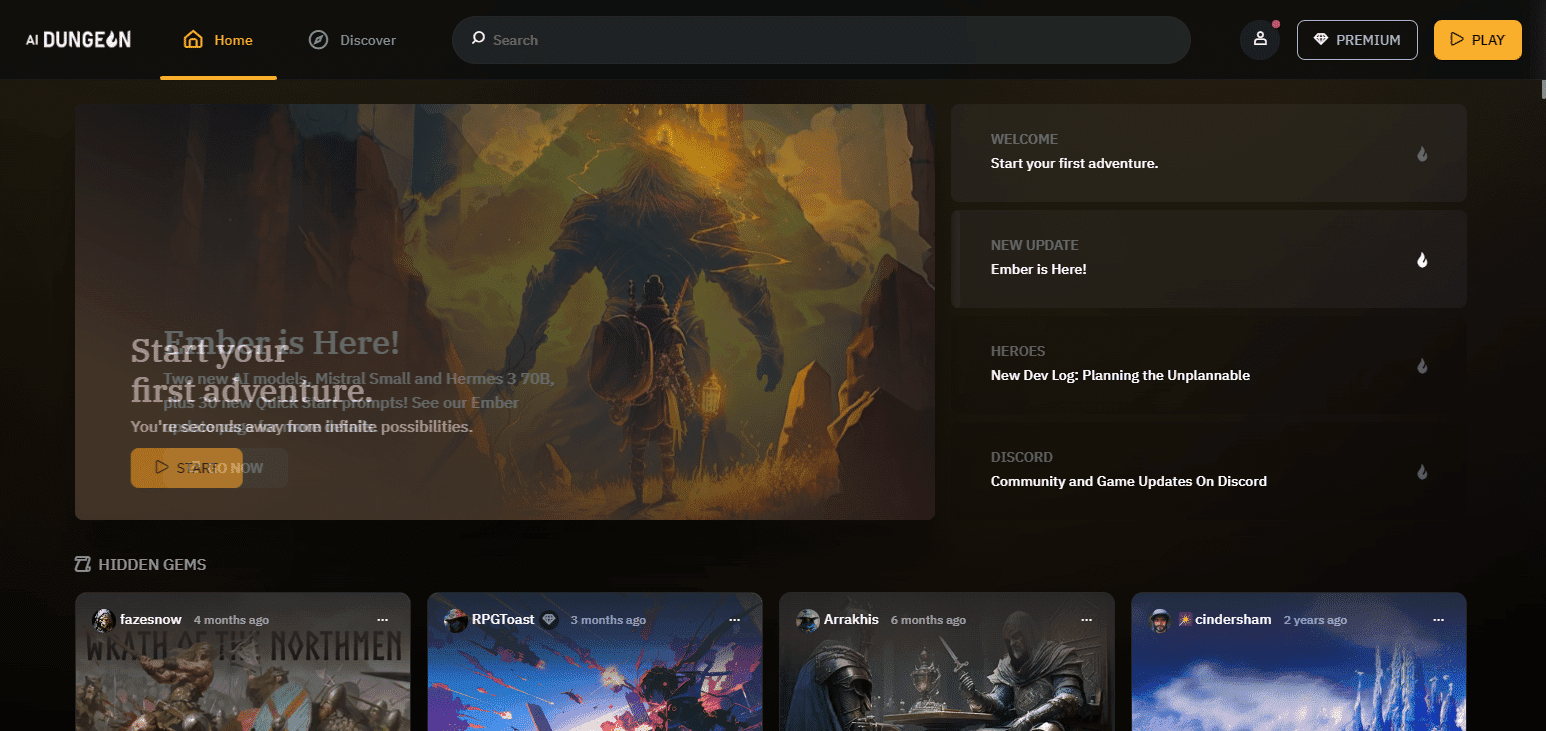Open fazesnow's avatar

103,620
